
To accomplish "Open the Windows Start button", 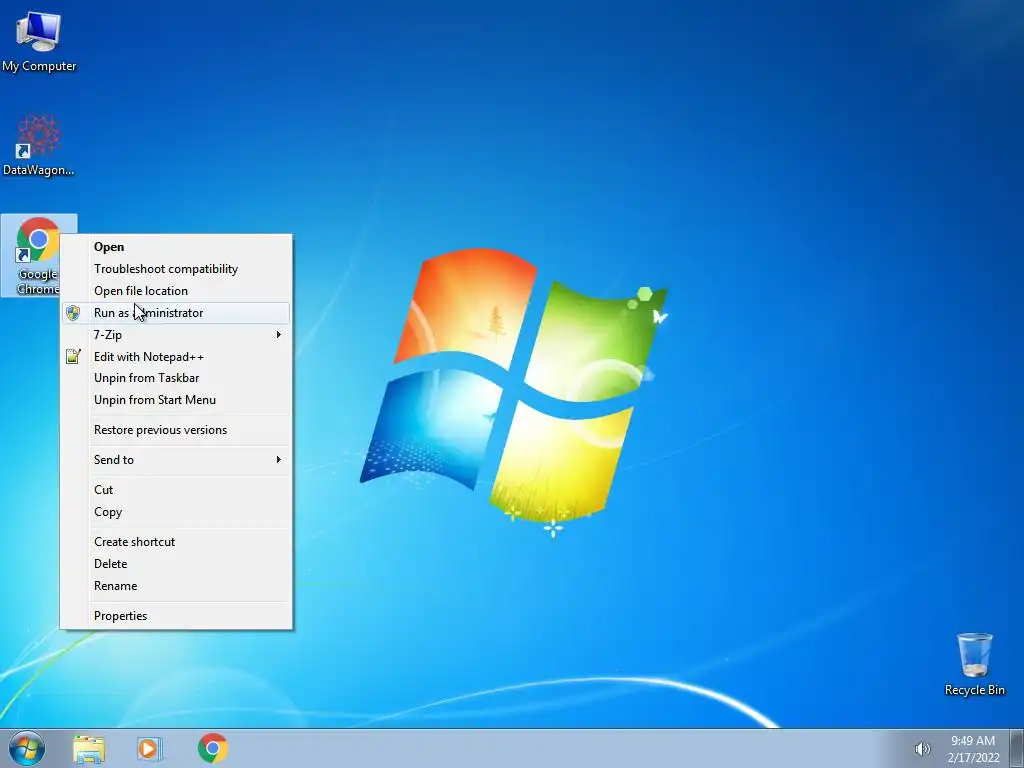I will pyautogui.click(x=27, y=748).
